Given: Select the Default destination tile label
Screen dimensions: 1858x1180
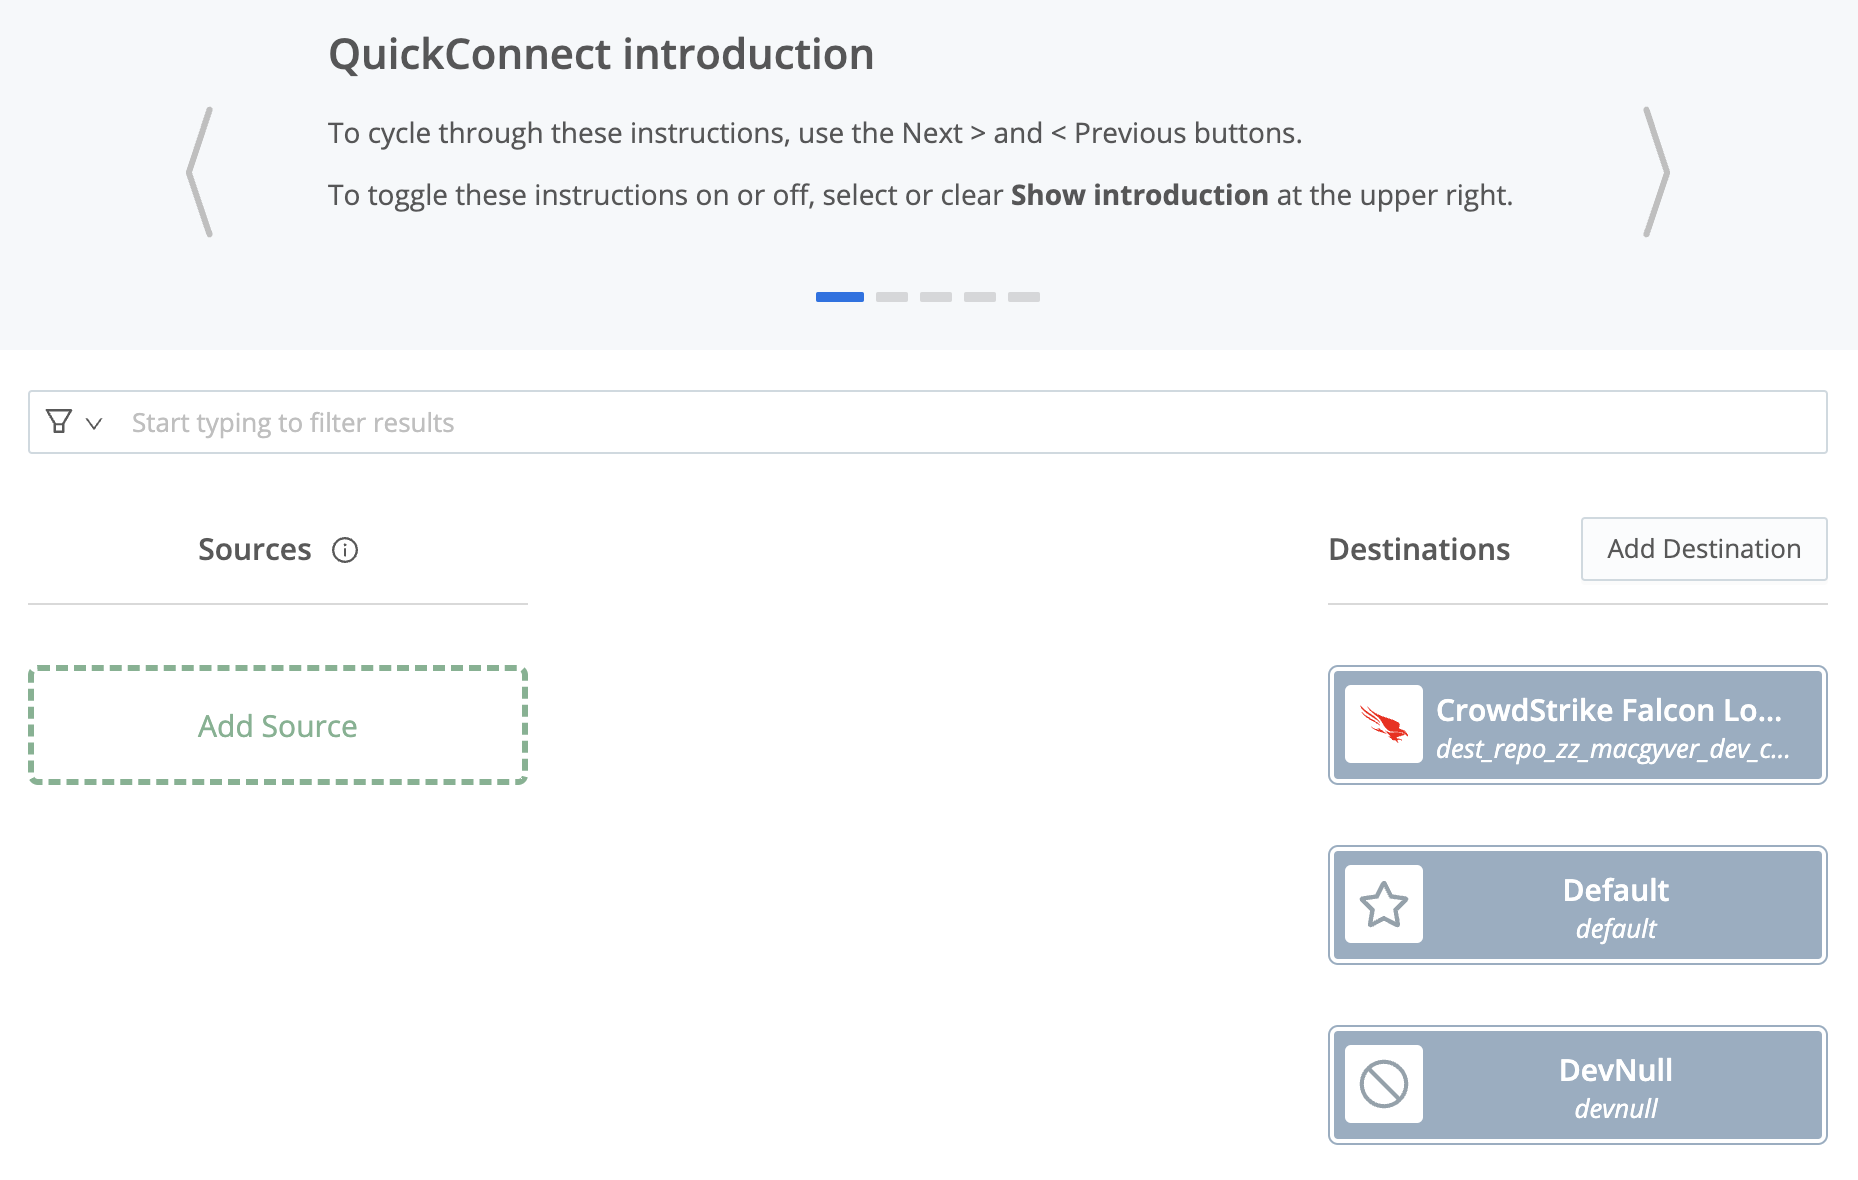Looking at the screenshot, I should click(x=1615, y=890).
